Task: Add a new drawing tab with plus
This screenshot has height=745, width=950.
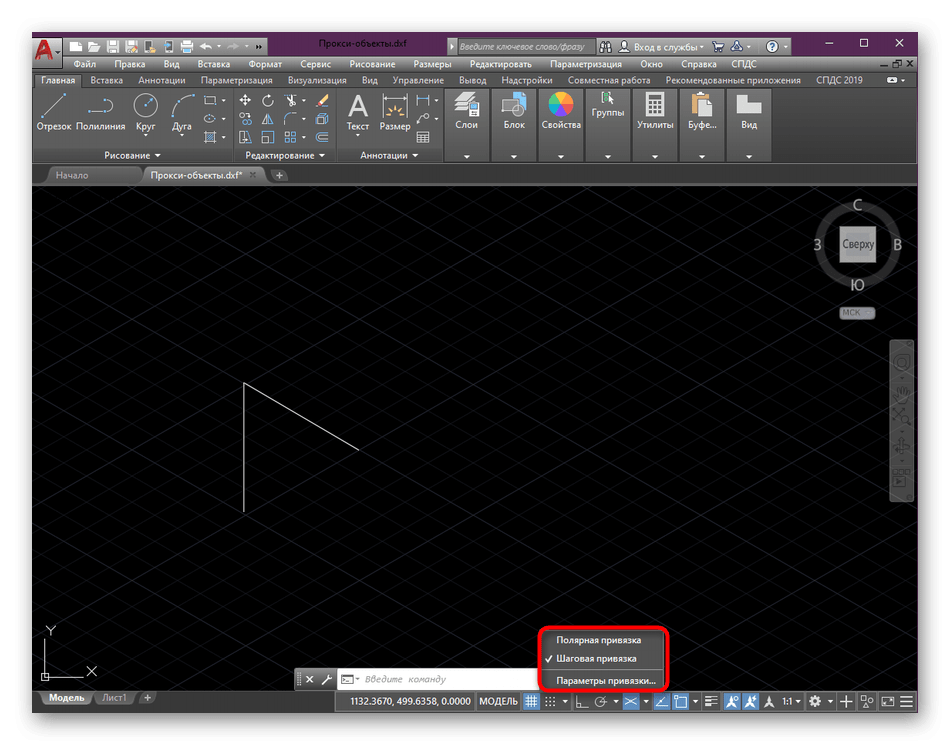Action: (279, 175)
